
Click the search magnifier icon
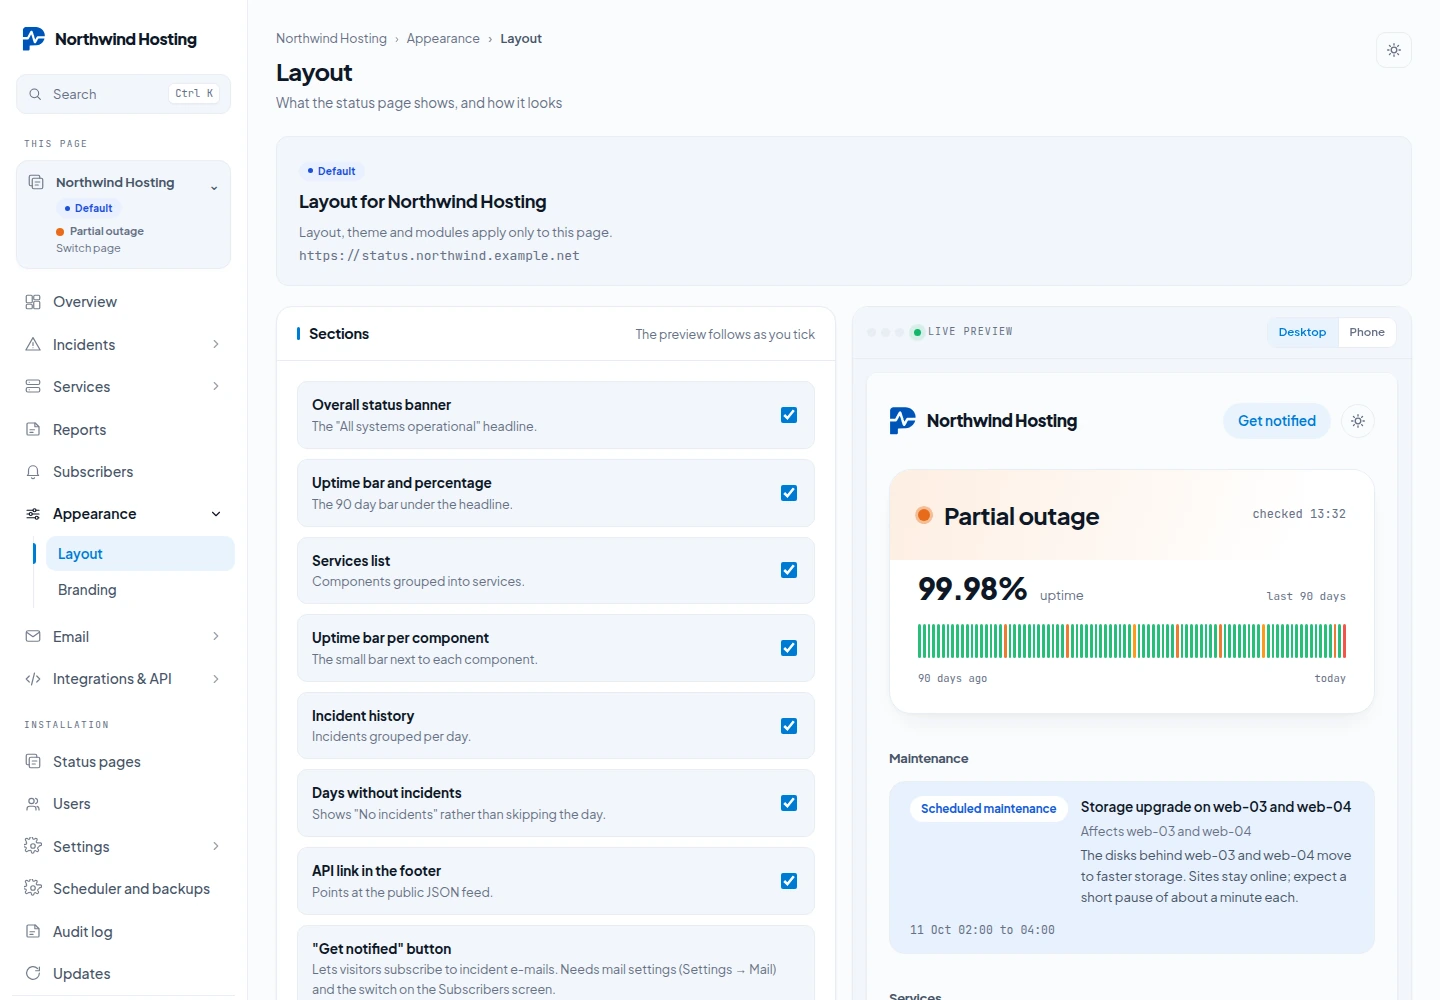coord(35,94)
